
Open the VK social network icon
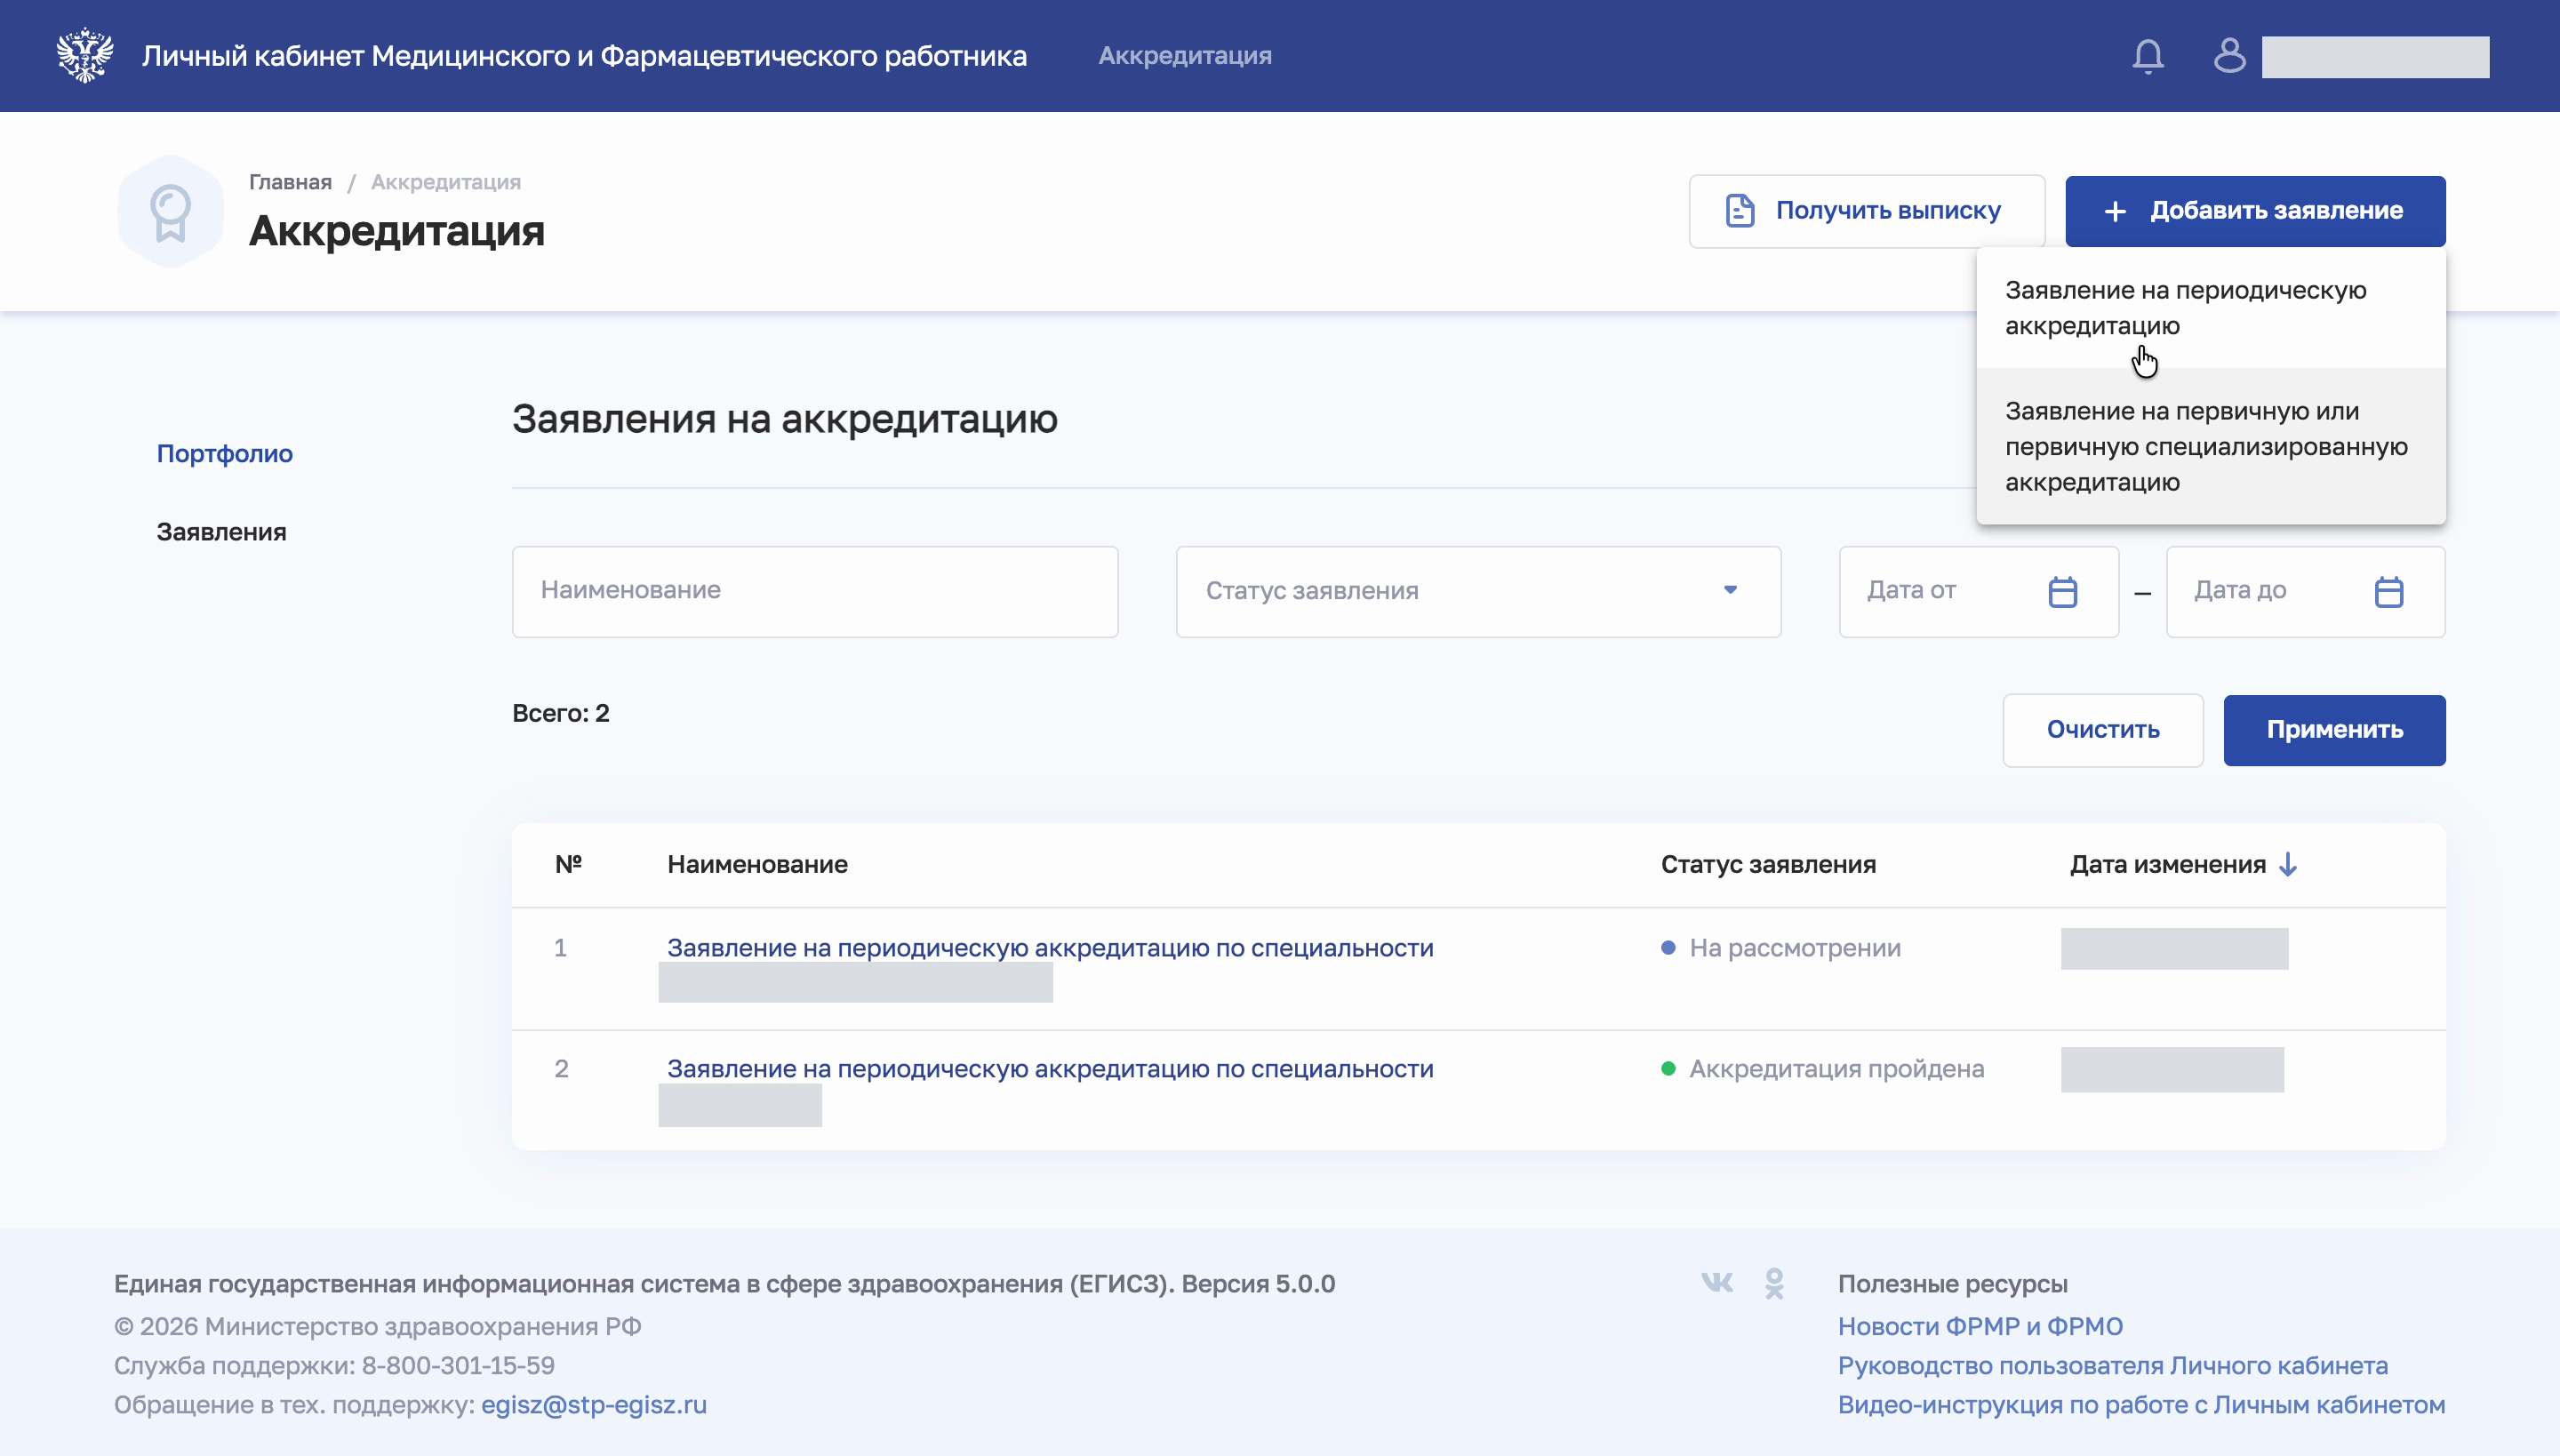pos(1717,1282)
